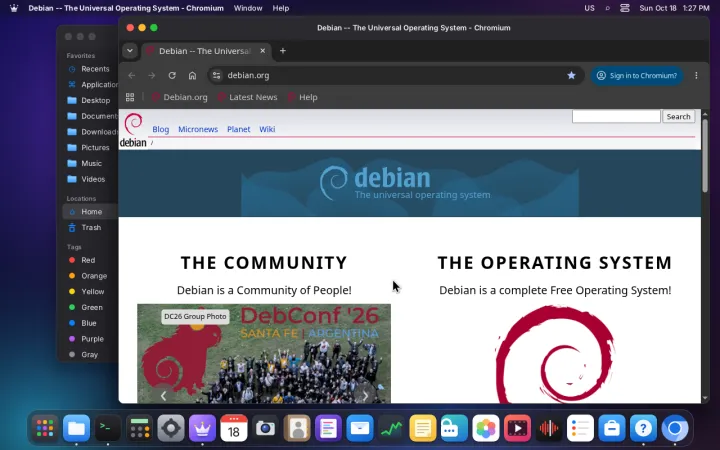
Task: Click the date and time in the menu bar
Action: [x=674, y=8]
